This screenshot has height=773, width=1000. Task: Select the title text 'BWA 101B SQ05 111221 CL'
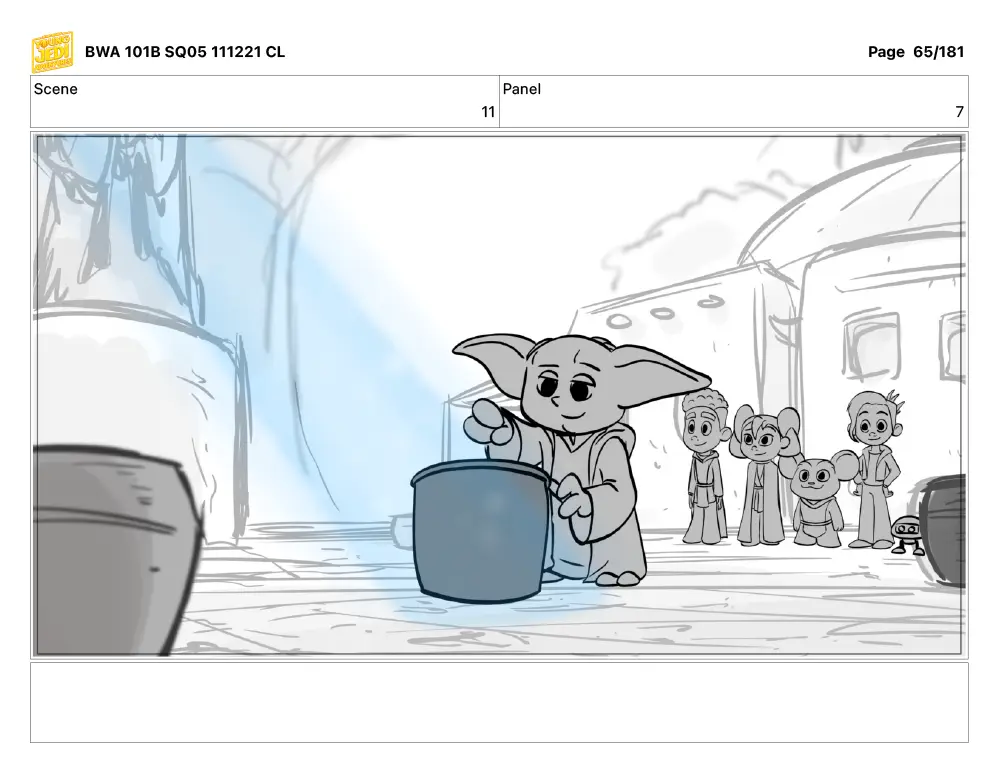[185, 52]
